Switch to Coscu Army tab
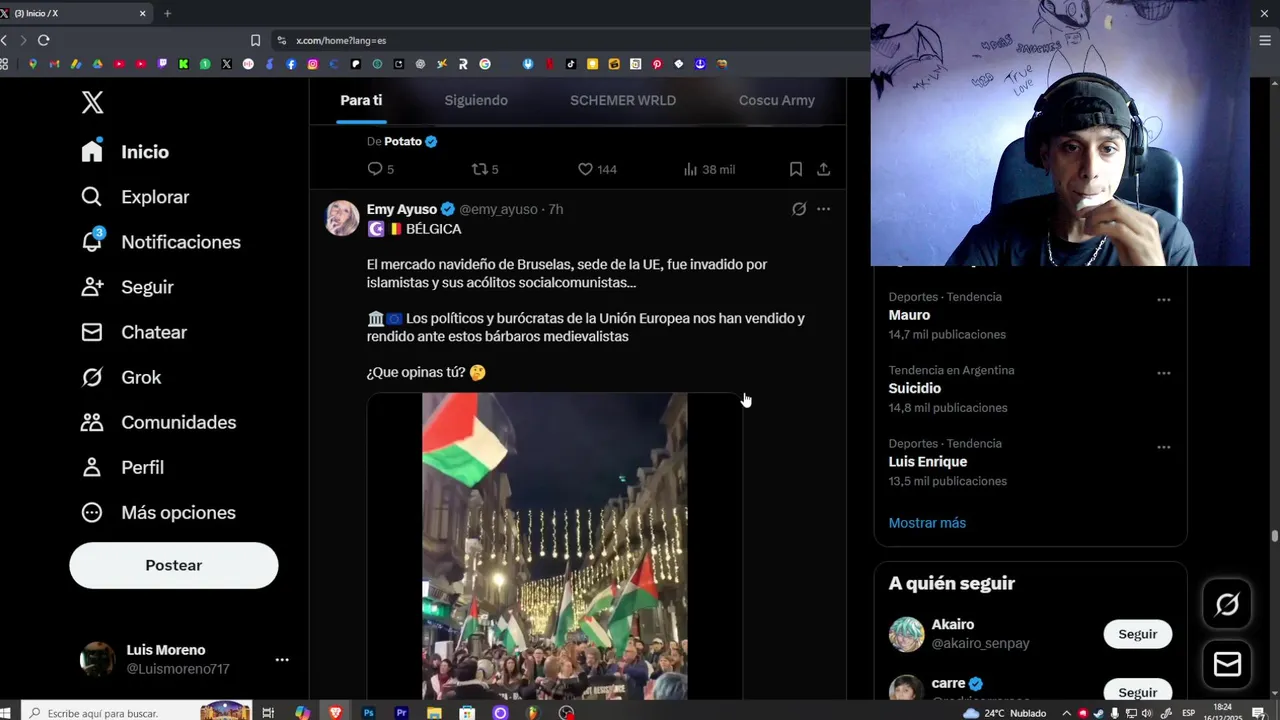This screenshot has height=720, width=1280. [x=777, y=100]
